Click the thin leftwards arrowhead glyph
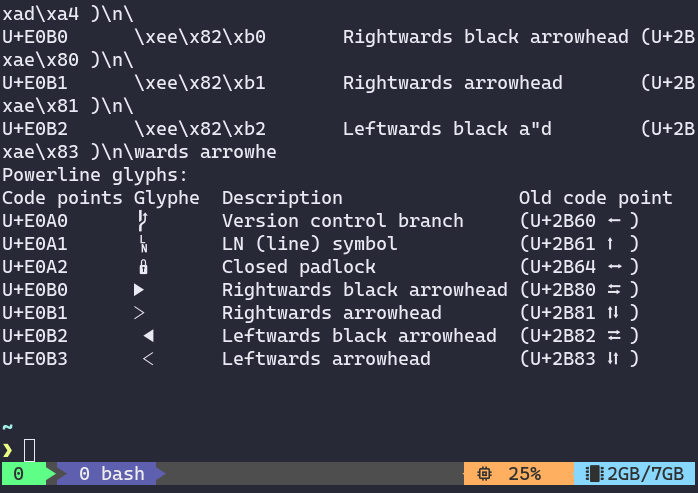 point(148,359)
